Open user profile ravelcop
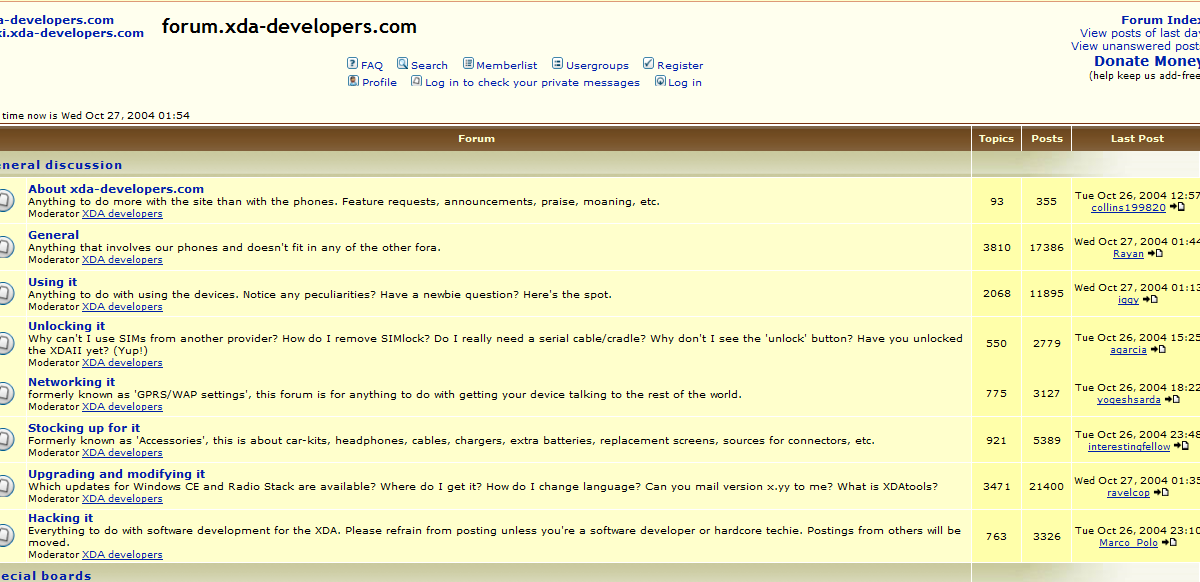The height and width of the screenshot is (582, 1200). point(1128,493)
